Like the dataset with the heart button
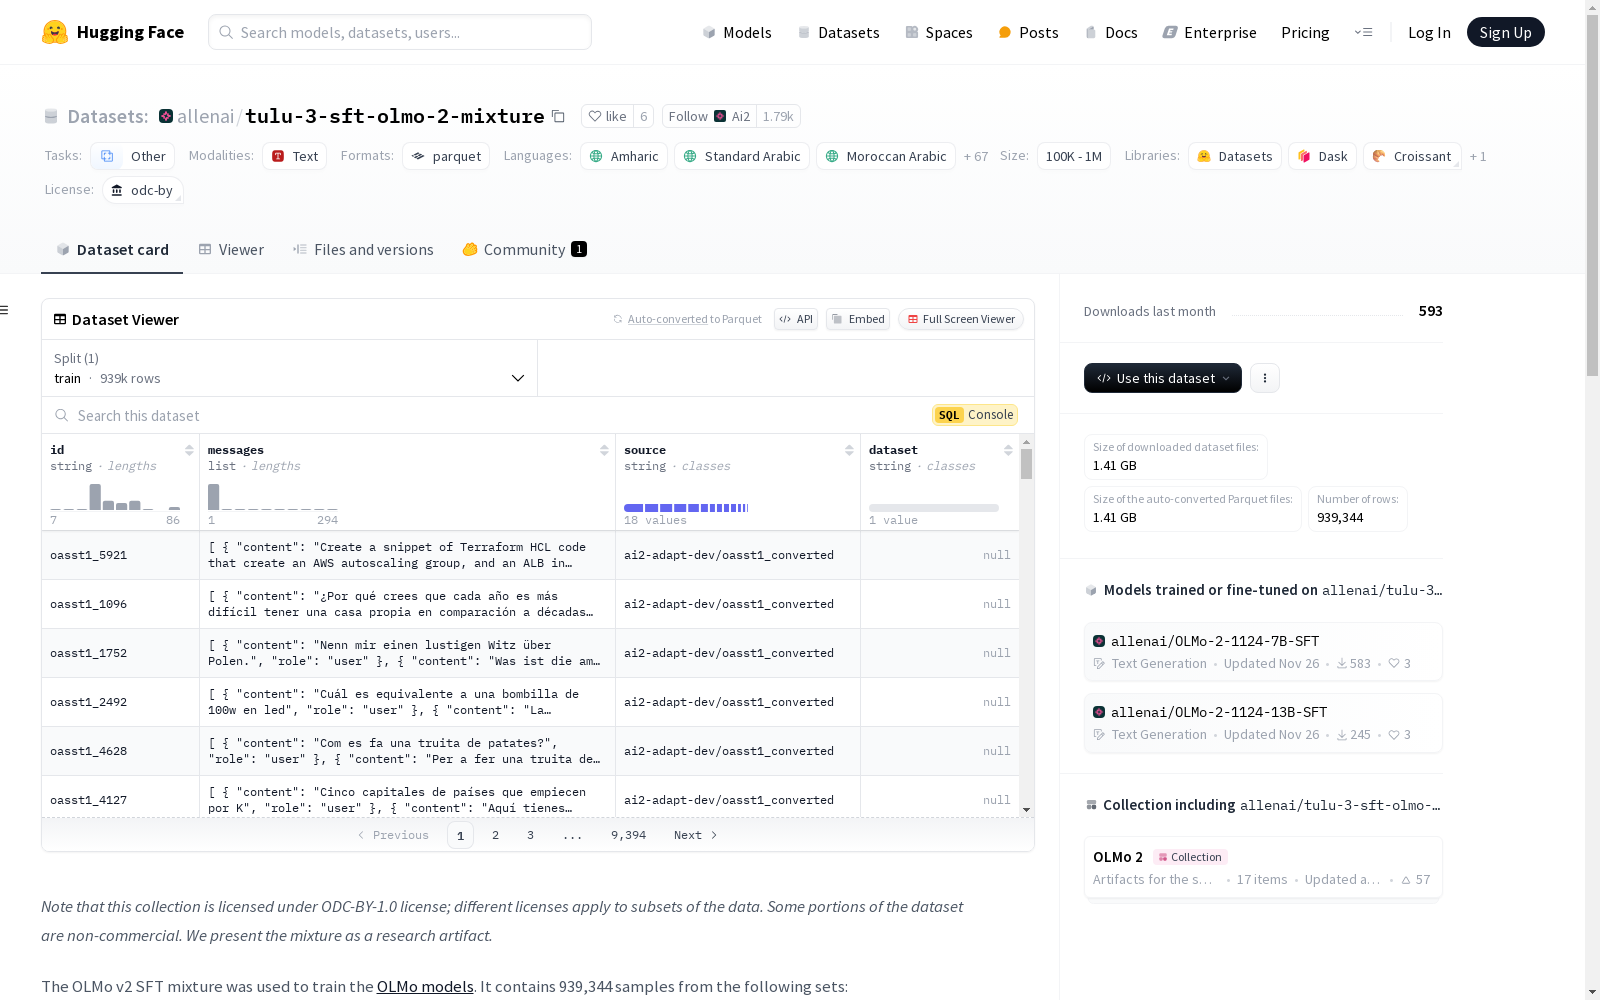 (607, 116)
